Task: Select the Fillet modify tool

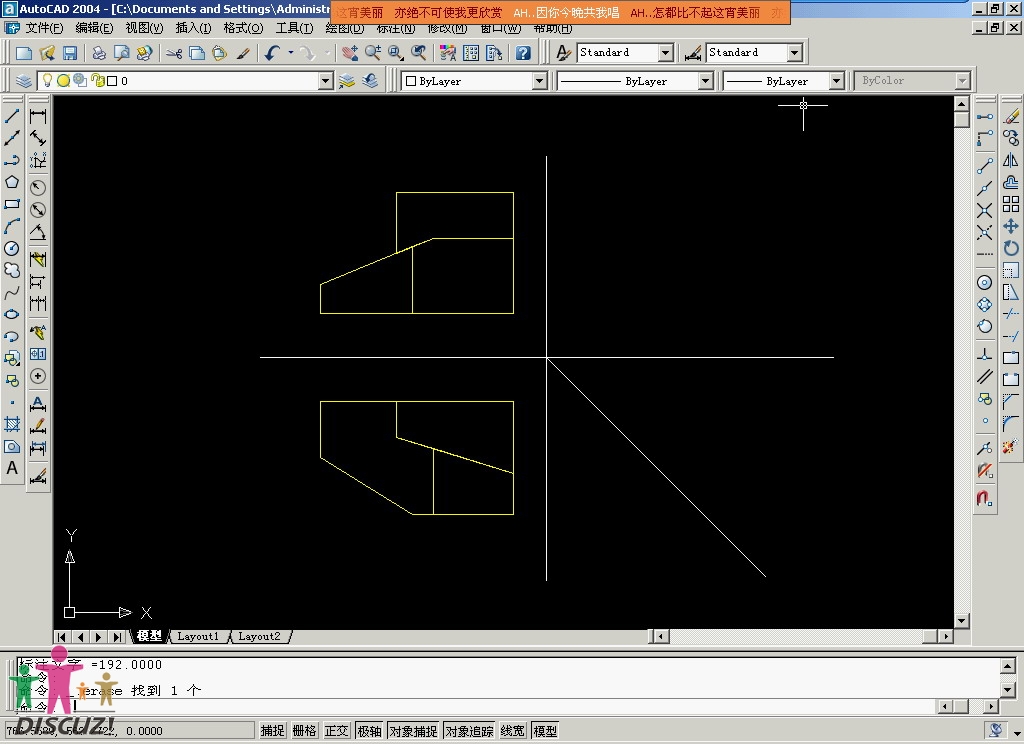Action: [1011, 425]
